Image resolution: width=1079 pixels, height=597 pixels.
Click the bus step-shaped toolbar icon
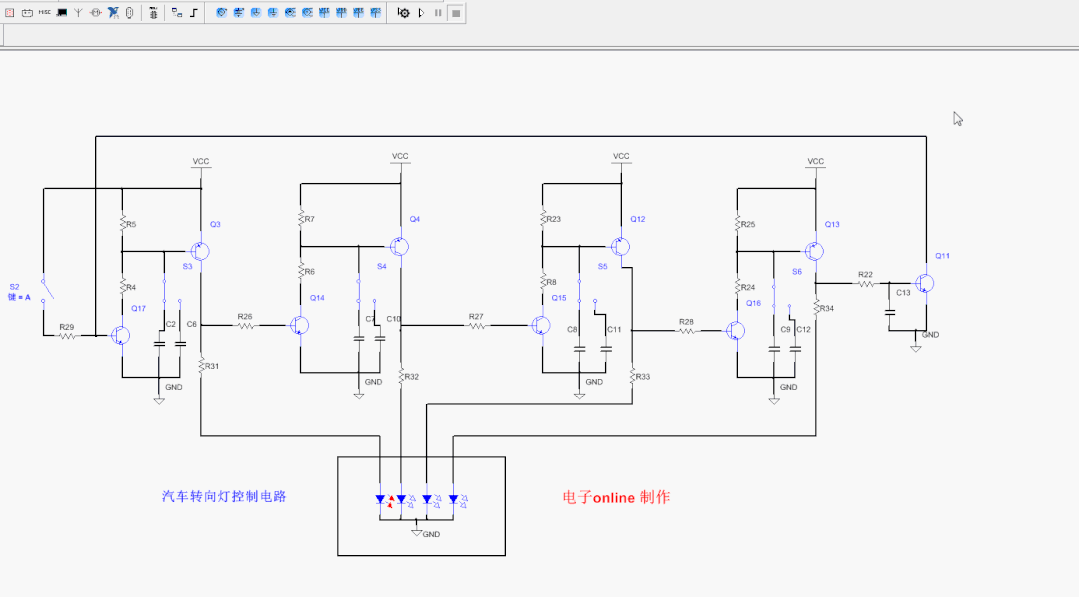pos(194,13)
